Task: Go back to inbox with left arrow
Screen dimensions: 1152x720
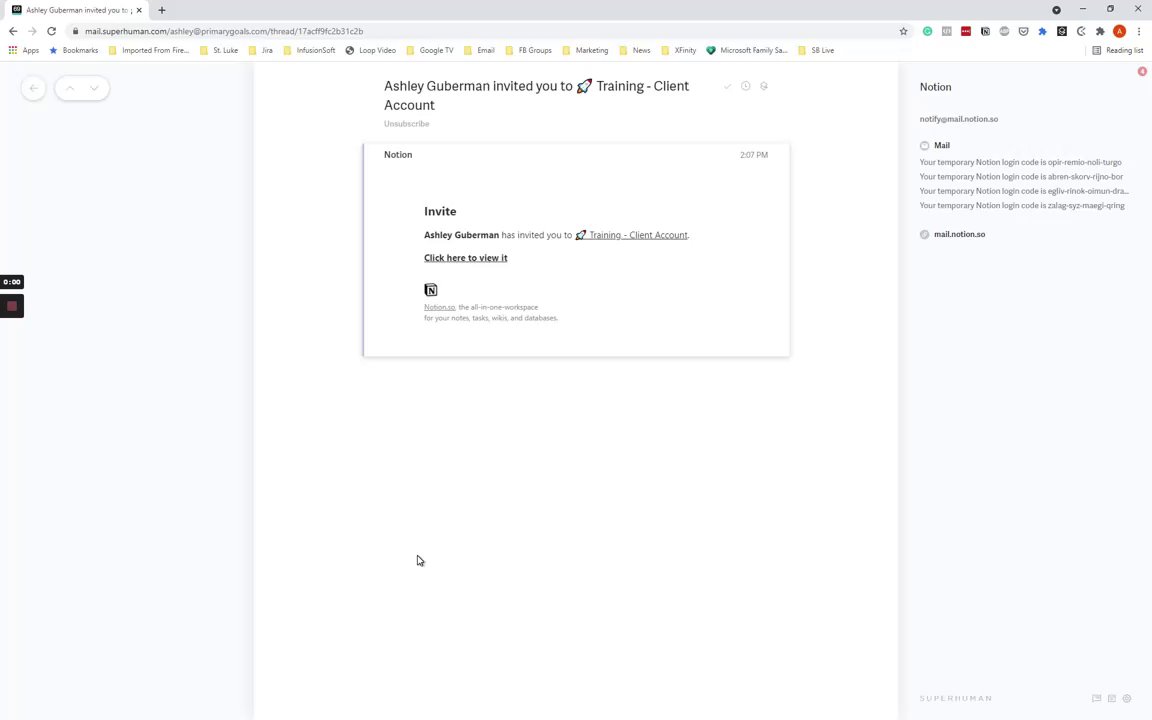Action: pyautogui.click(x=34, y=88)
